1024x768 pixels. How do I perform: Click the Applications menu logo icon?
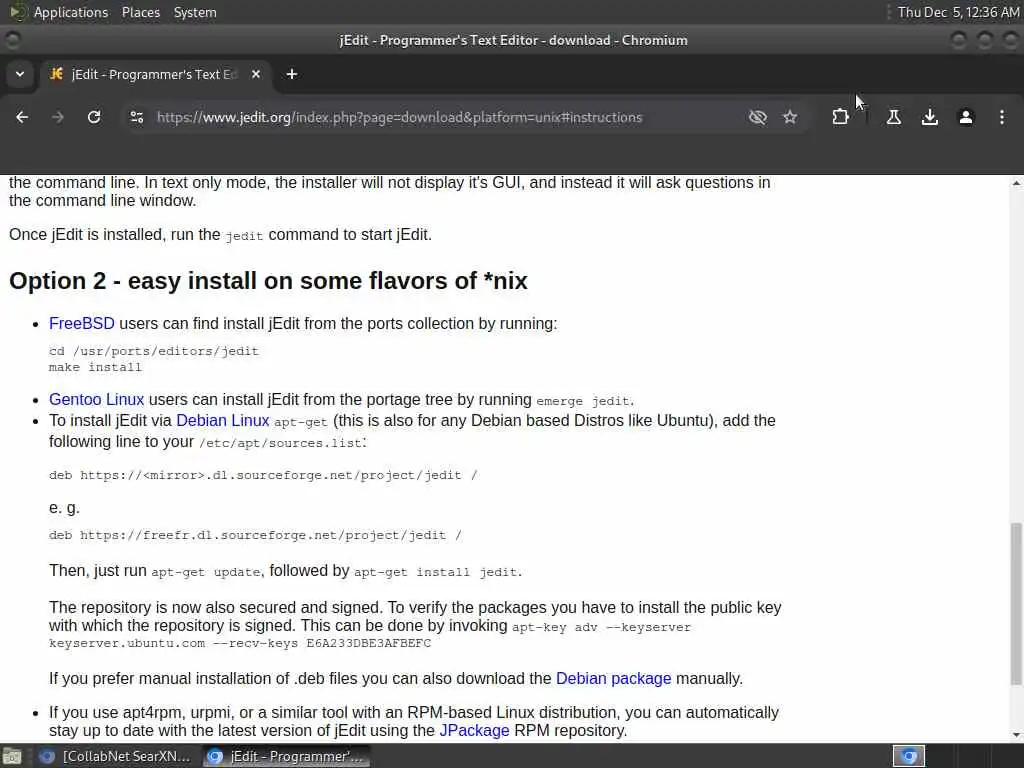(x=18, y=12)
